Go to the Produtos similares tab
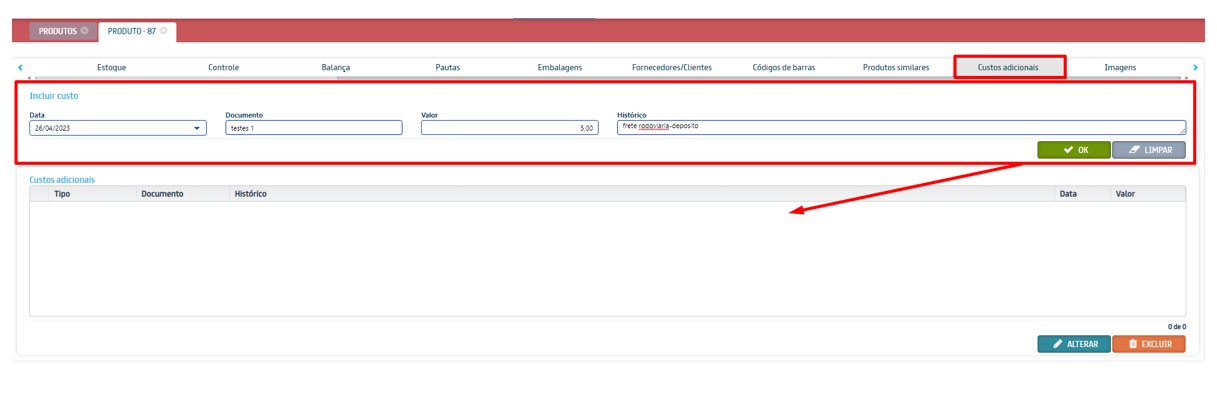This screenshot has width=1217, height=397. pyautogui.click(x=896, y=67)
